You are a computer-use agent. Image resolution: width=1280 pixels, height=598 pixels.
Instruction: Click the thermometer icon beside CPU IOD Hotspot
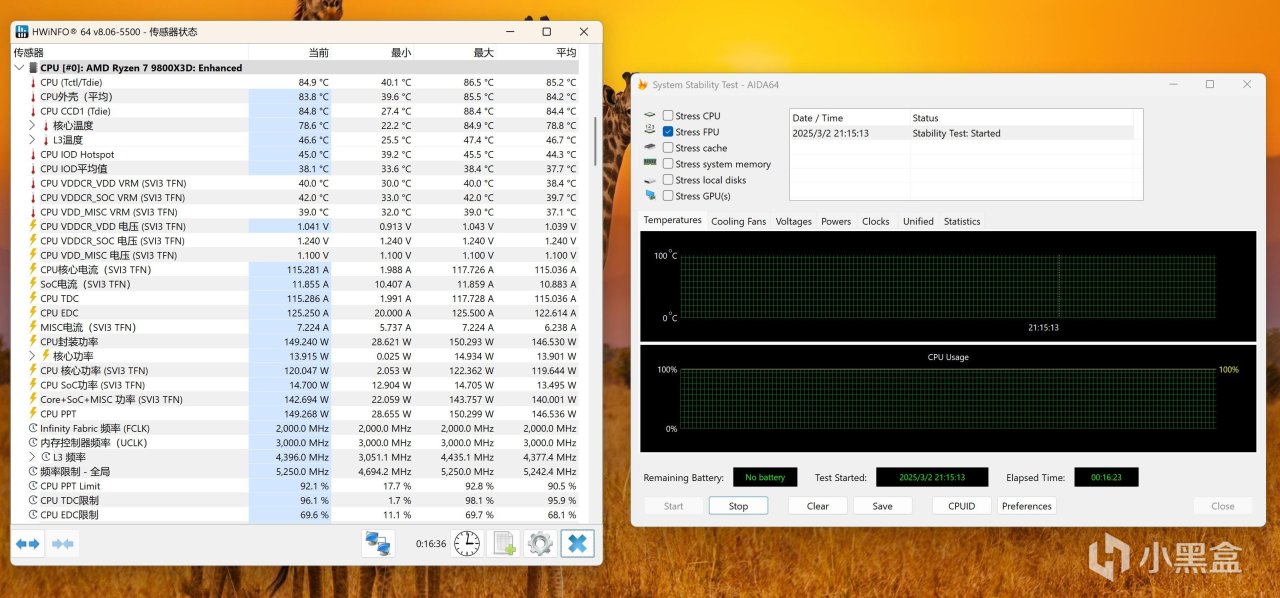pyautogui.click(x=33, y=154)
